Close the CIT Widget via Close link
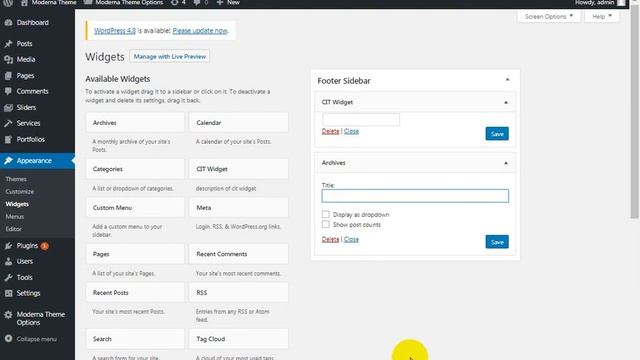The height and width of the screenshot is (360, 640). (351, 131)
